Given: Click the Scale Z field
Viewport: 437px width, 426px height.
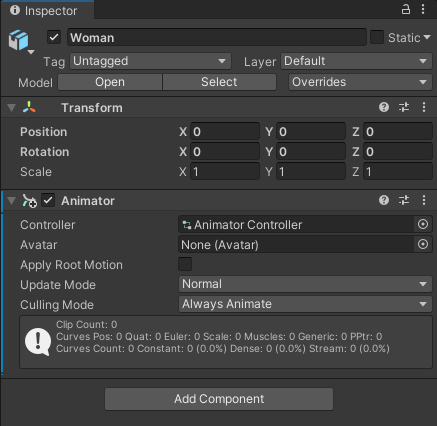Looking at the screenshot, I should point(398,171).
